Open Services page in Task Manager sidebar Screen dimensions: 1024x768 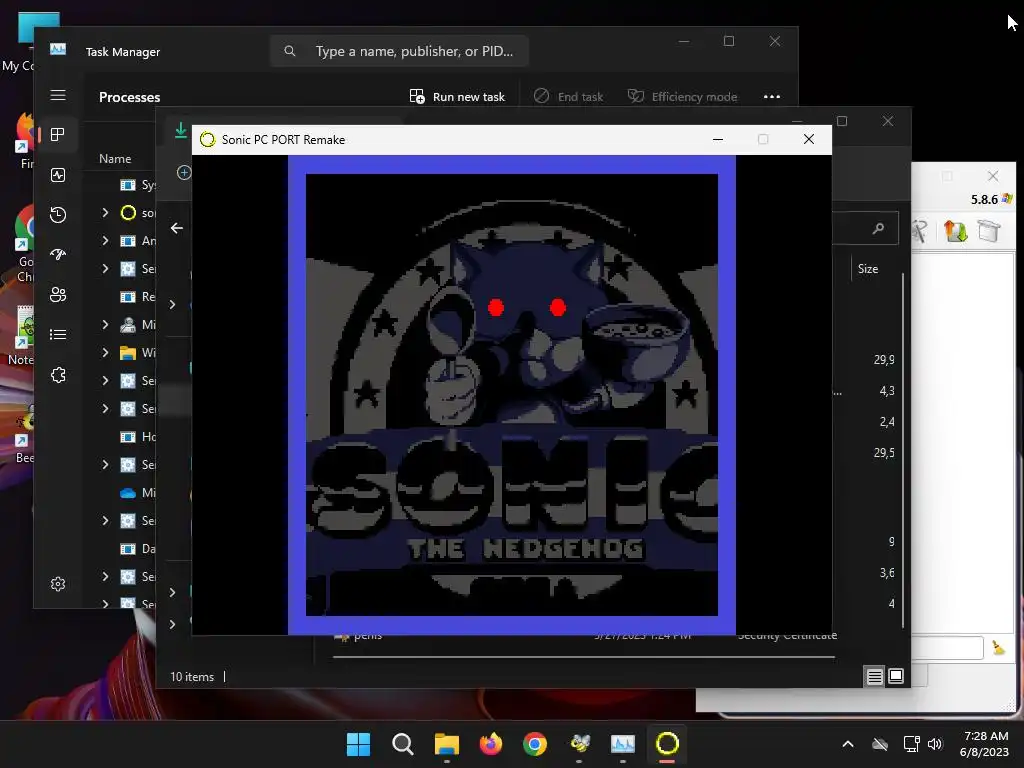(58, 375)
